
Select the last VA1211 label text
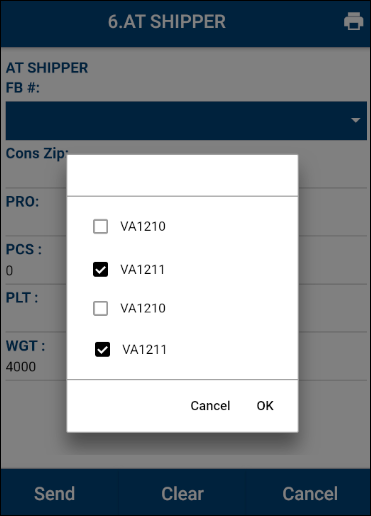(x=144, y=349)
